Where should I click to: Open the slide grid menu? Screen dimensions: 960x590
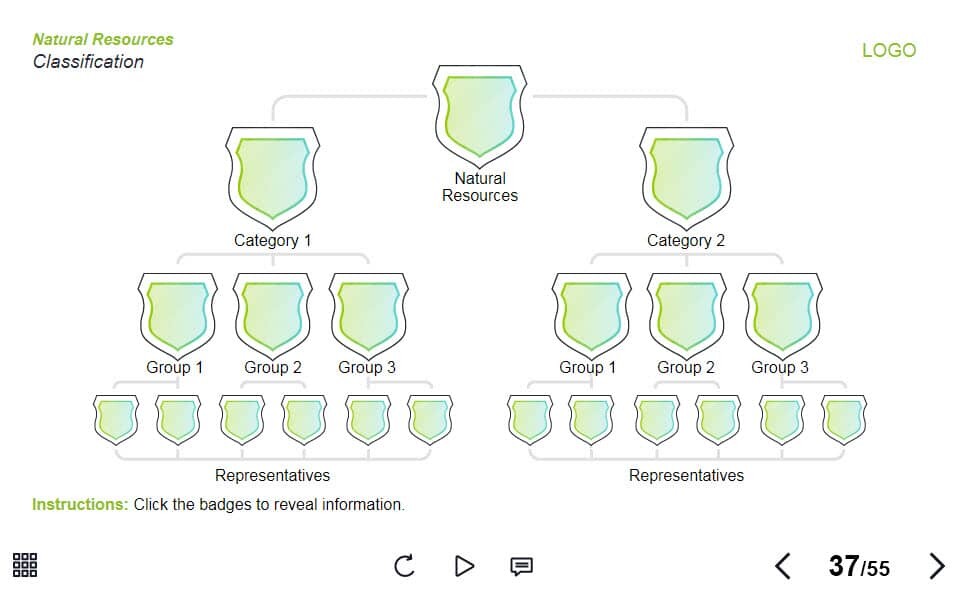25,565
